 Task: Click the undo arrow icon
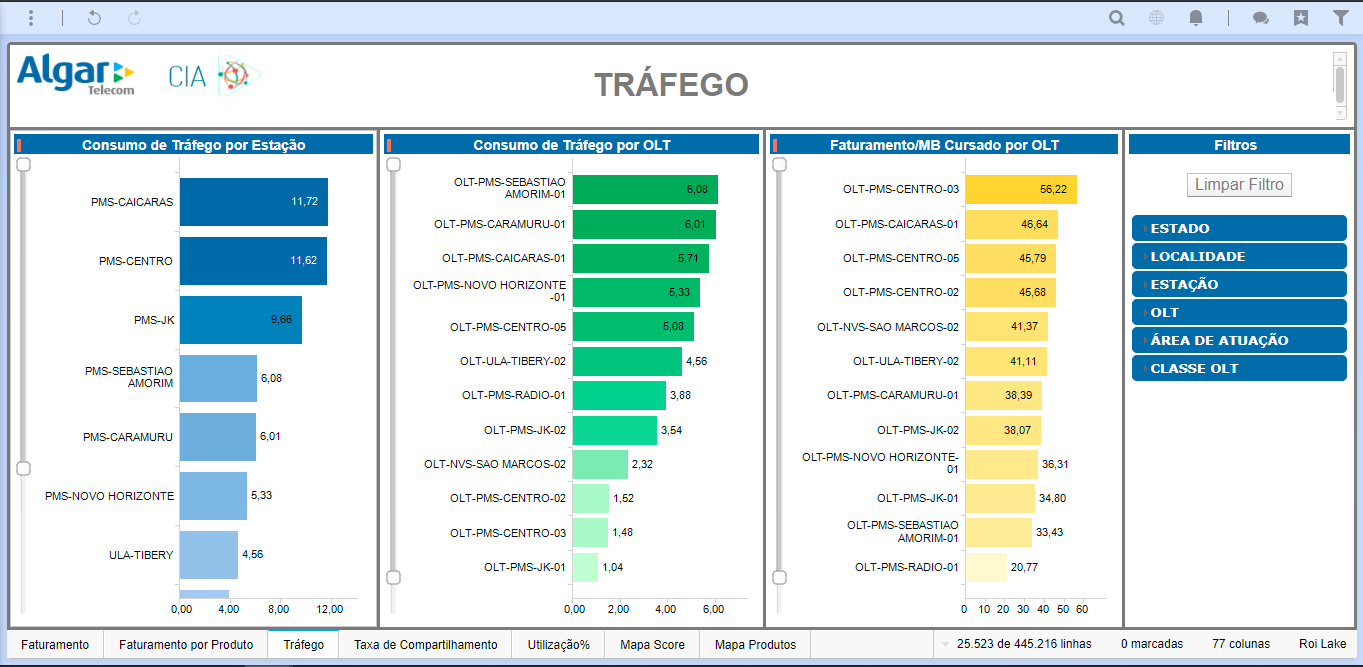[x=94, y=18]
